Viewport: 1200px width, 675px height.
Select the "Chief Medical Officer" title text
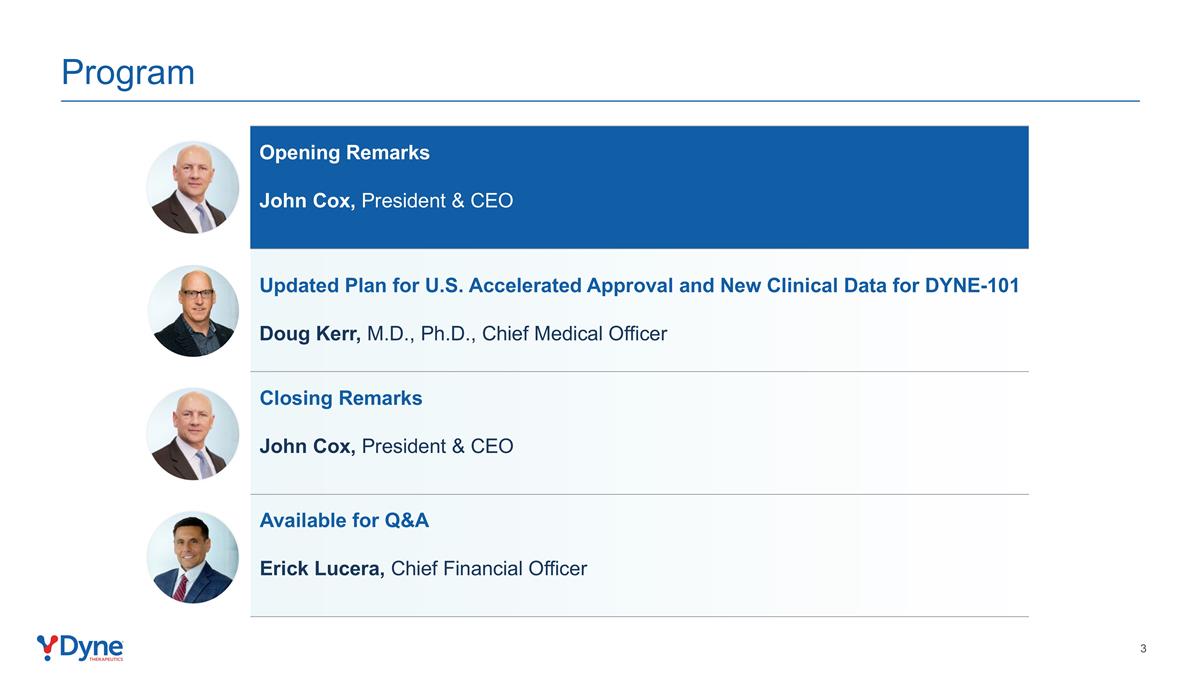(x=574, y=334)
